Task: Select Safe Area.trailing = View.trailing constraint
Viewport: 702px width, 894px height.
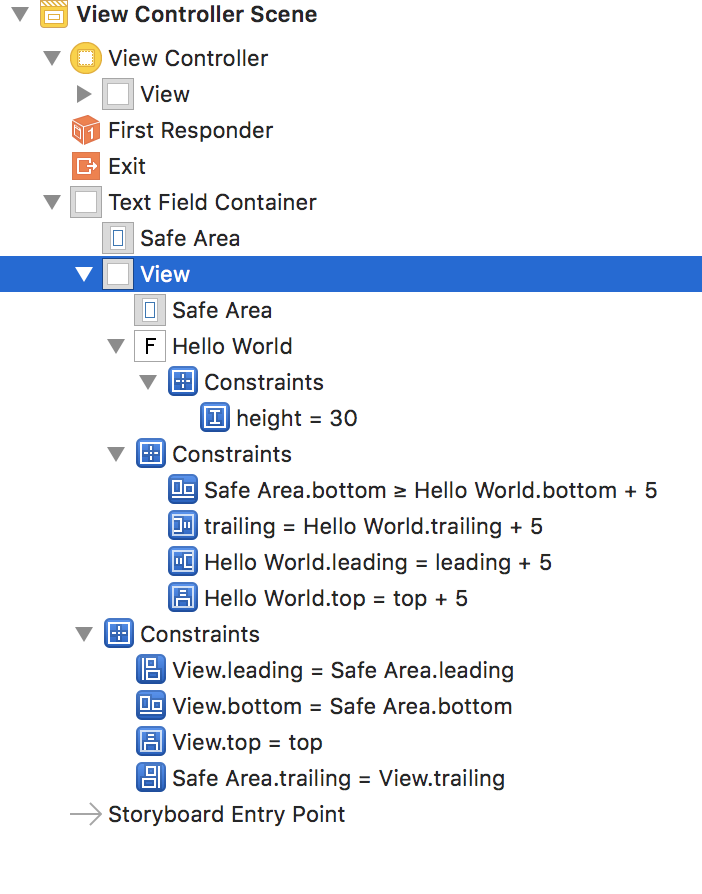Action: [338, 778]
